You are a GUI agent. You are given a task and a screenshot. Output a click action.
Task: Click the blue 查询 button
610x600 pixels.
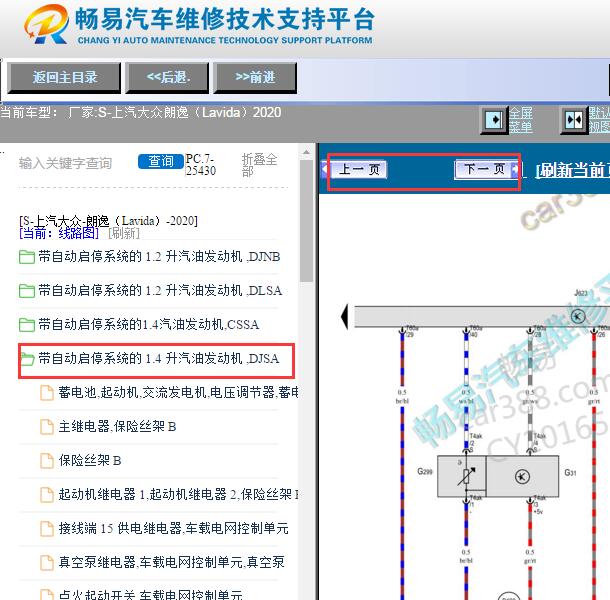pos(161,161)
